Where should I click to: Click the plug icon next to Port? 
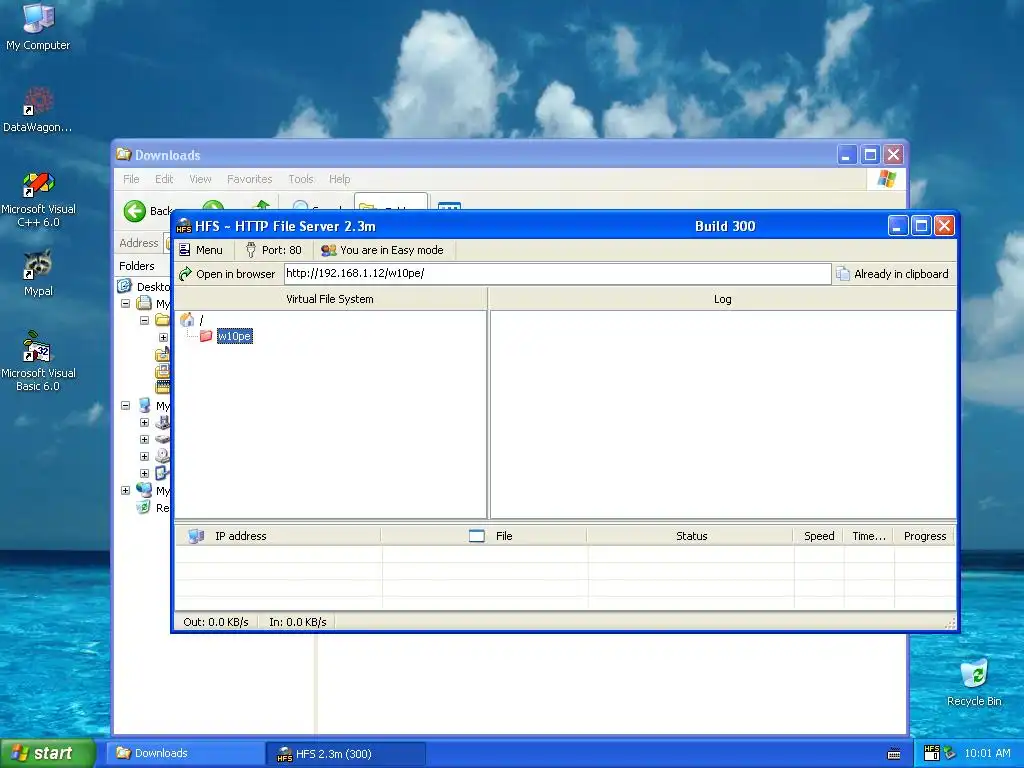coord(251,250)
